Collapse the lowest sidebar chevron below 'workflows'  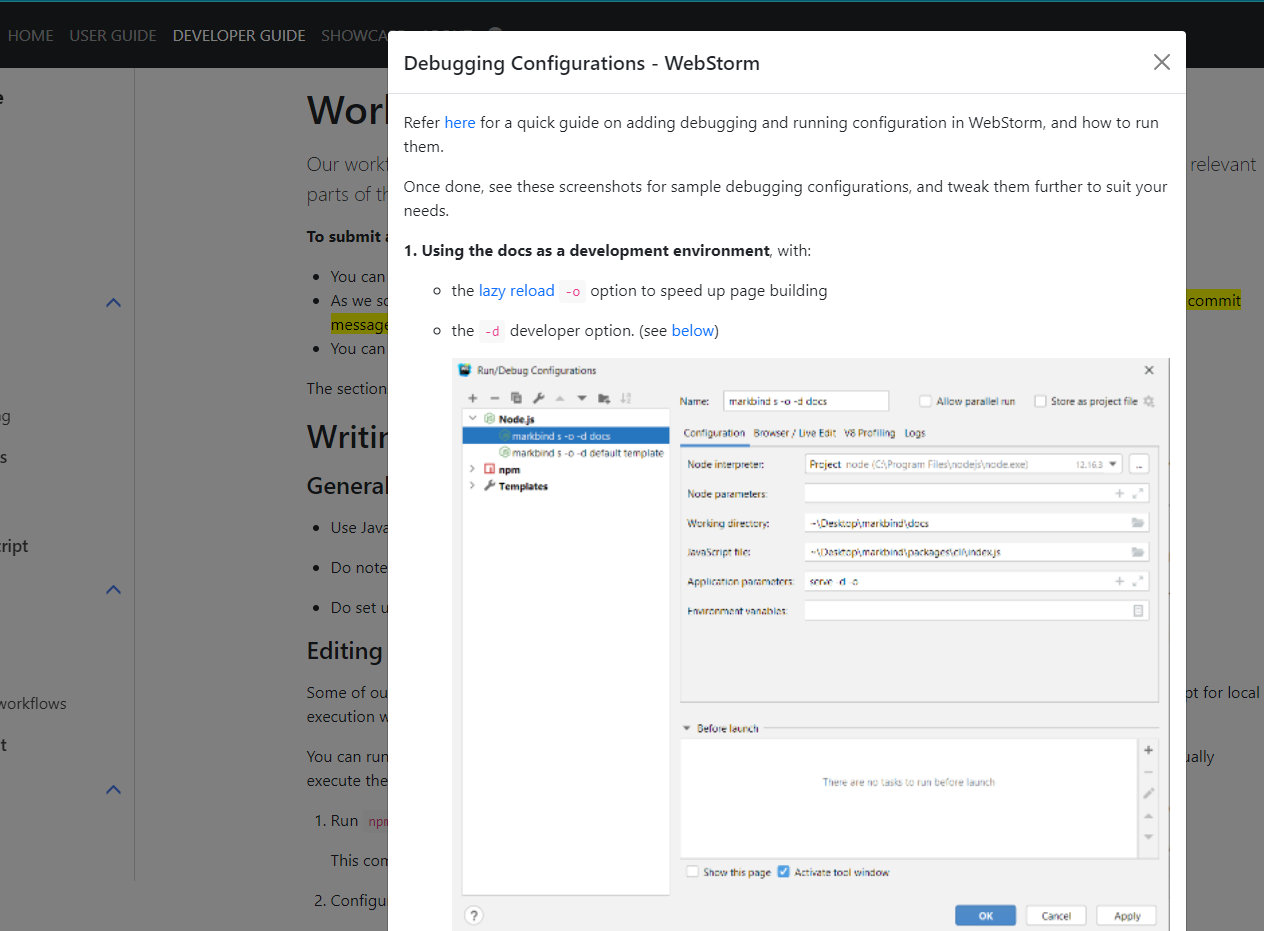(x=114, y=789)
